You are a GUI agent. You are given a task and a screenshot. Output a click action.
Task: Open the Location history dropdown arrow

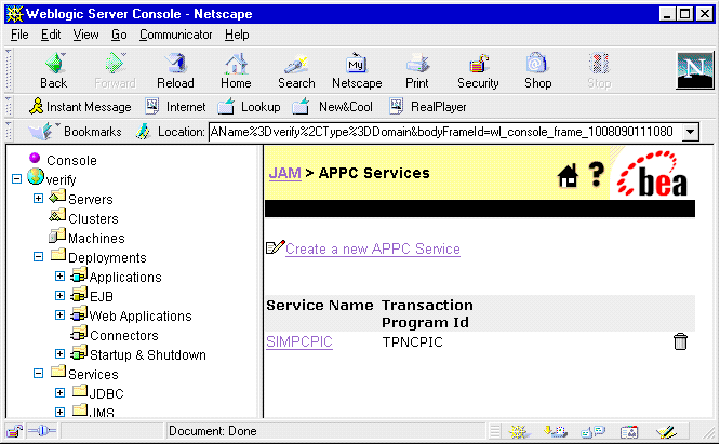coord(690,132)
